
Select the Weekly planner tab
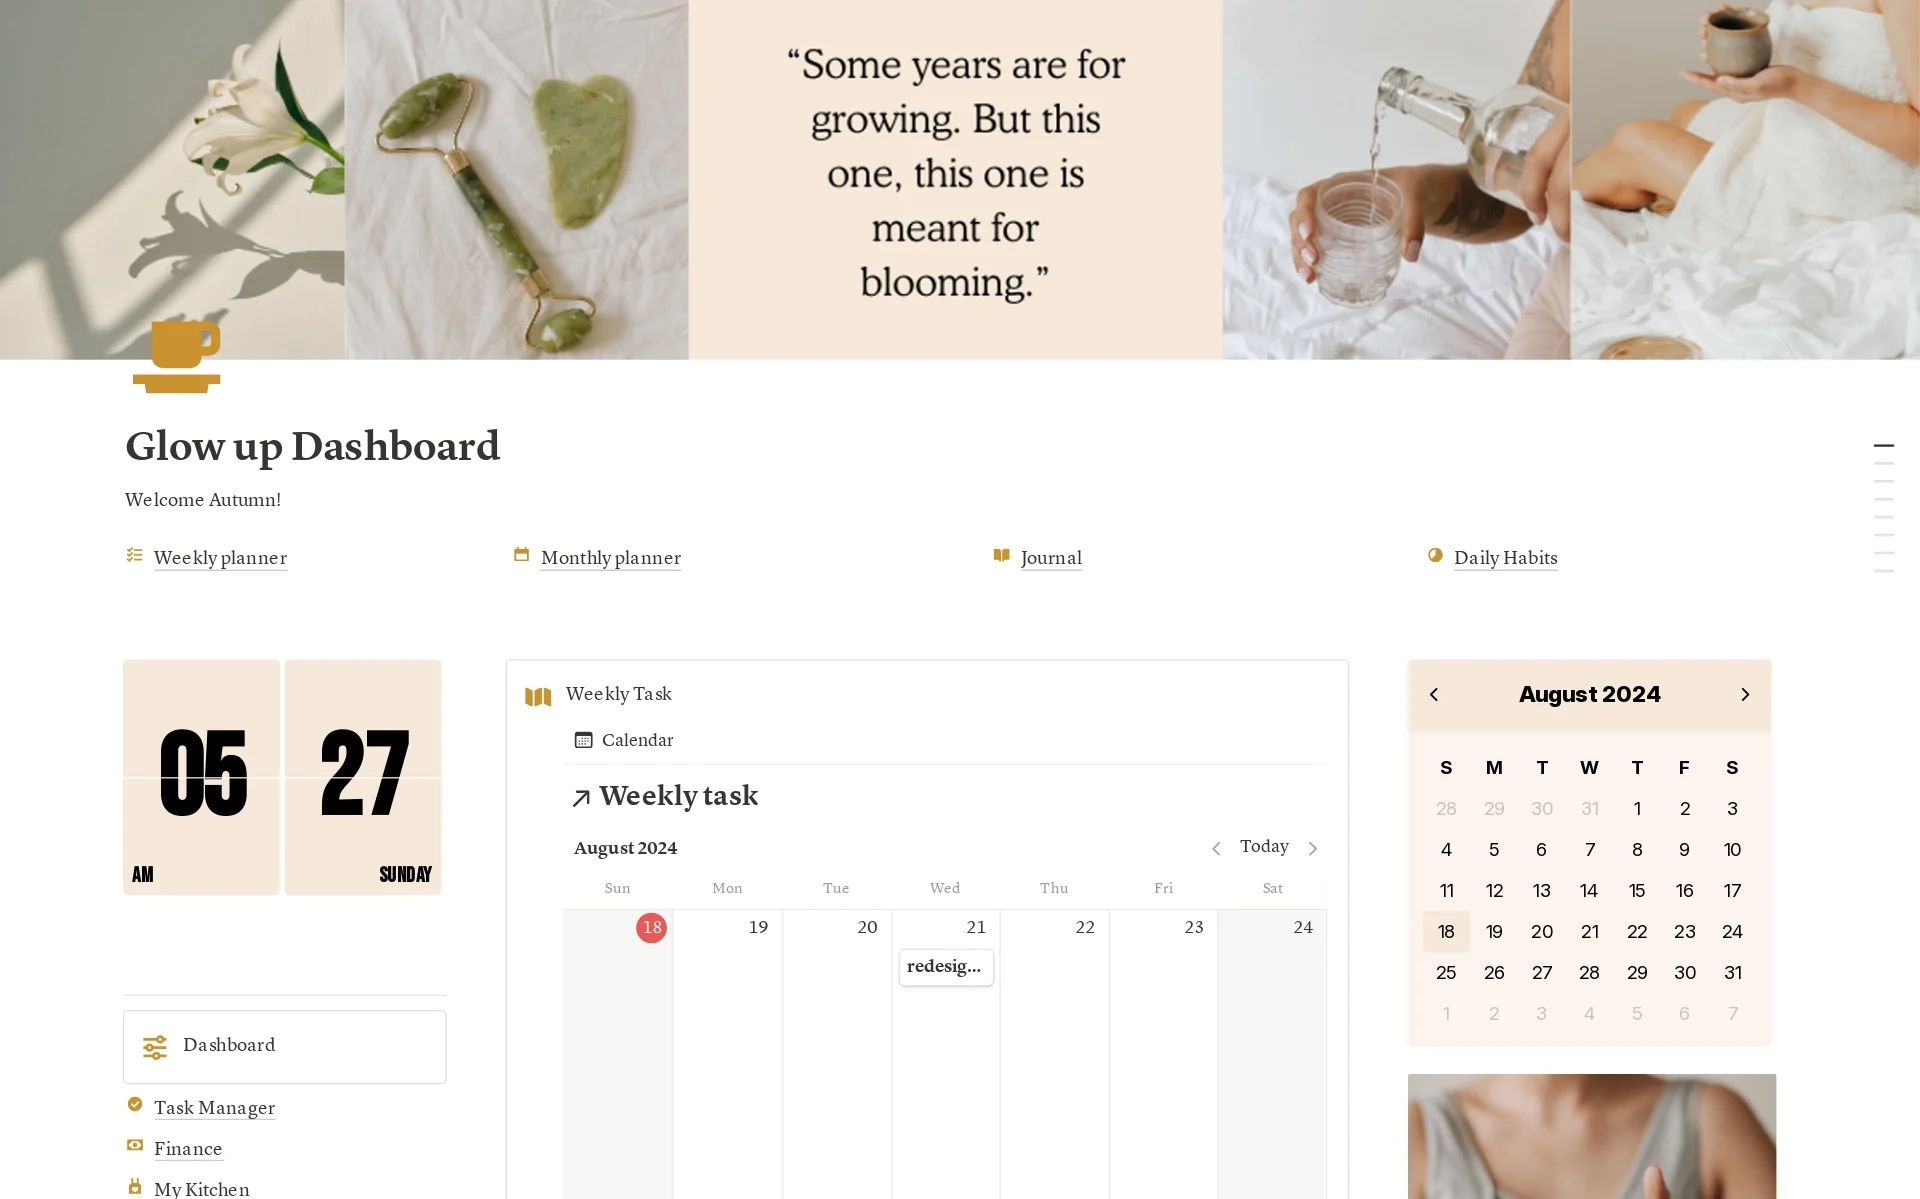(221, 558)
